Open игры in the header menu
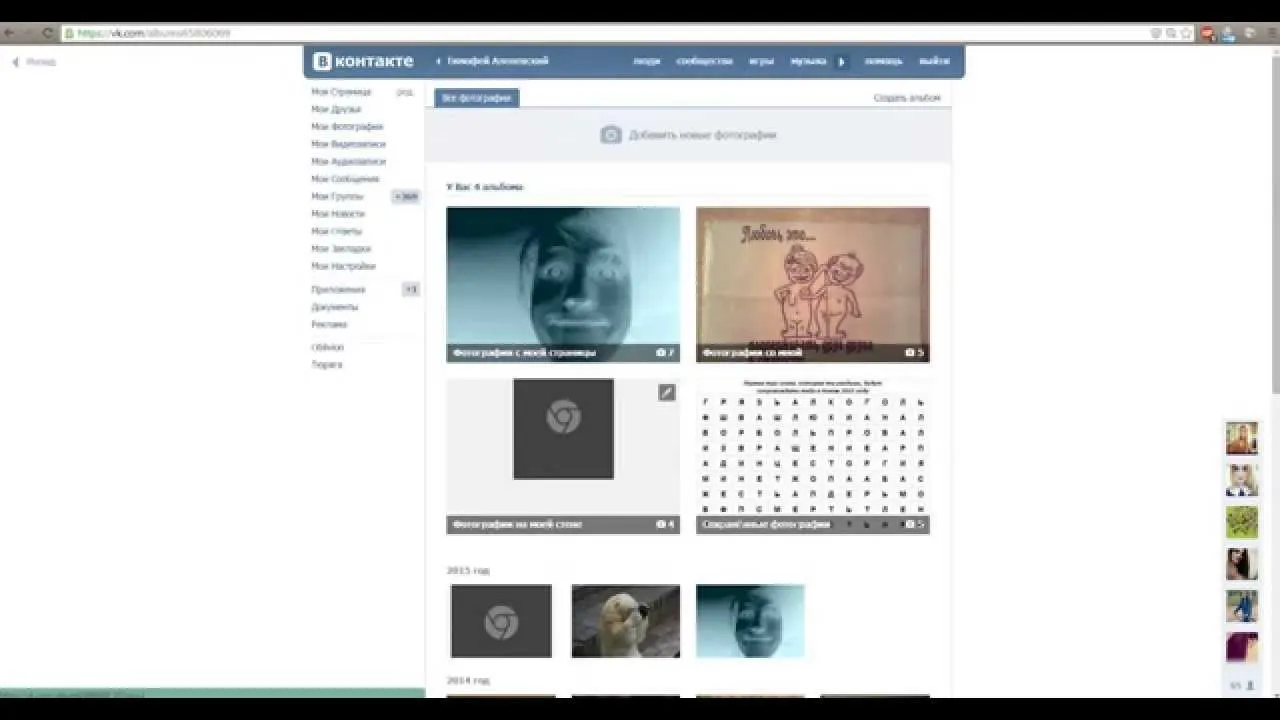The image size is (1280, 720). (761, 61)
